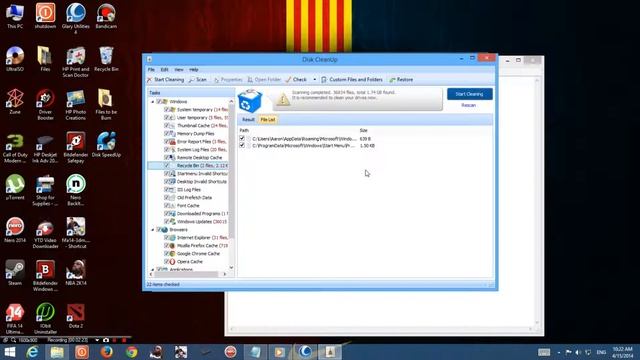Uncheck the C:\Users\Aaron file checkbox
The height and width of the screenshot is (360, 640).
coord(242,138)
